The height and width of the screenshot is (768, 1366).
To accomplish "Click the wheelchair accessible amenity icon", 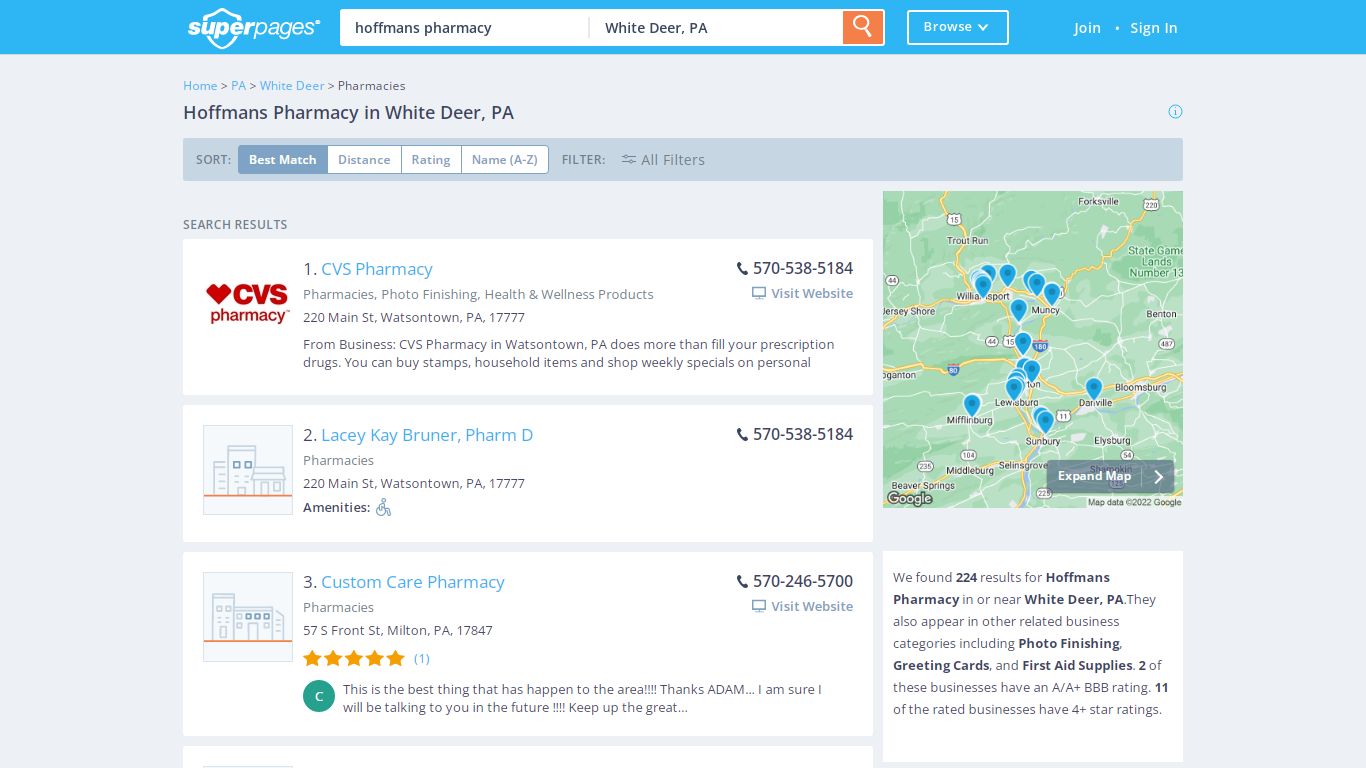I will point(383,508).
